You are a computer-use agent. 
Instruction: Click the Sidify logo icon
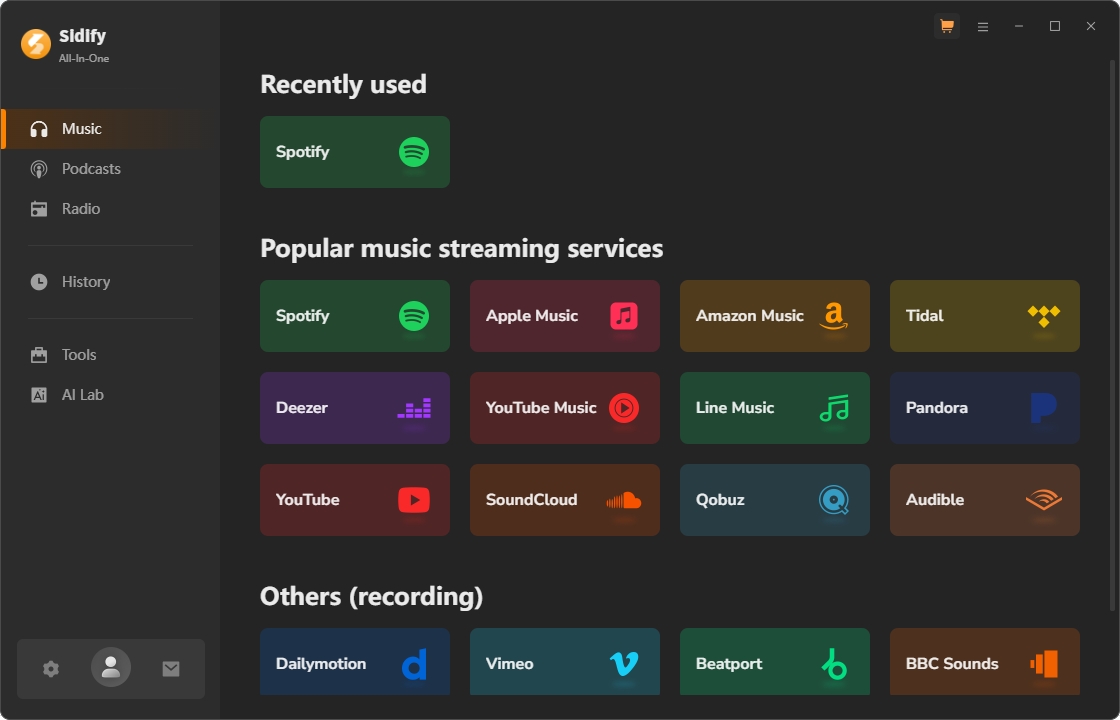click(x=36, y=44)
